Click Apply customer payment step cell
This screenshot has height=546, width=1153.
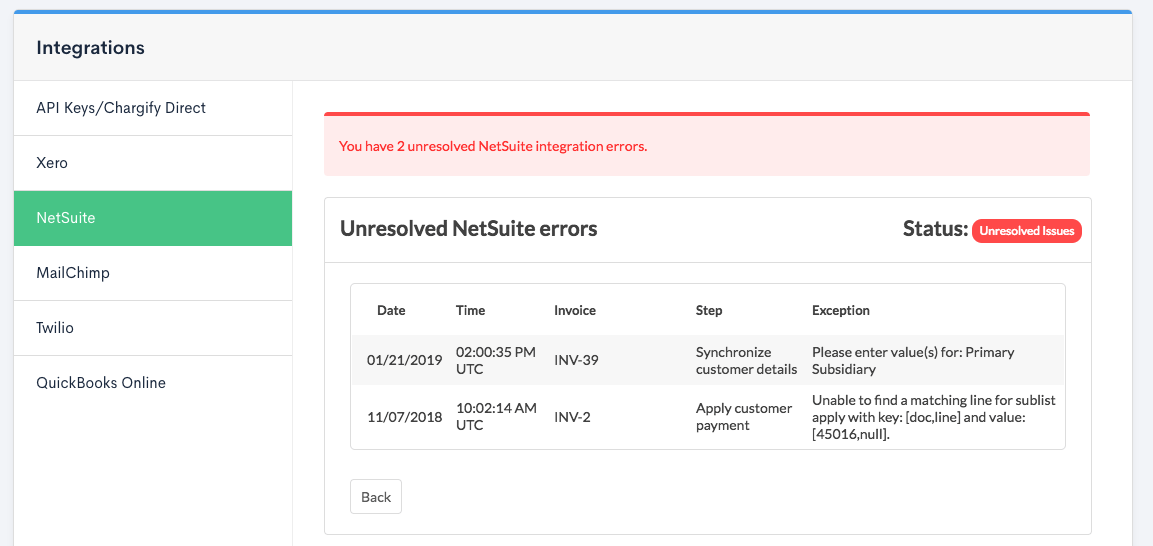[x=743, y=417]
